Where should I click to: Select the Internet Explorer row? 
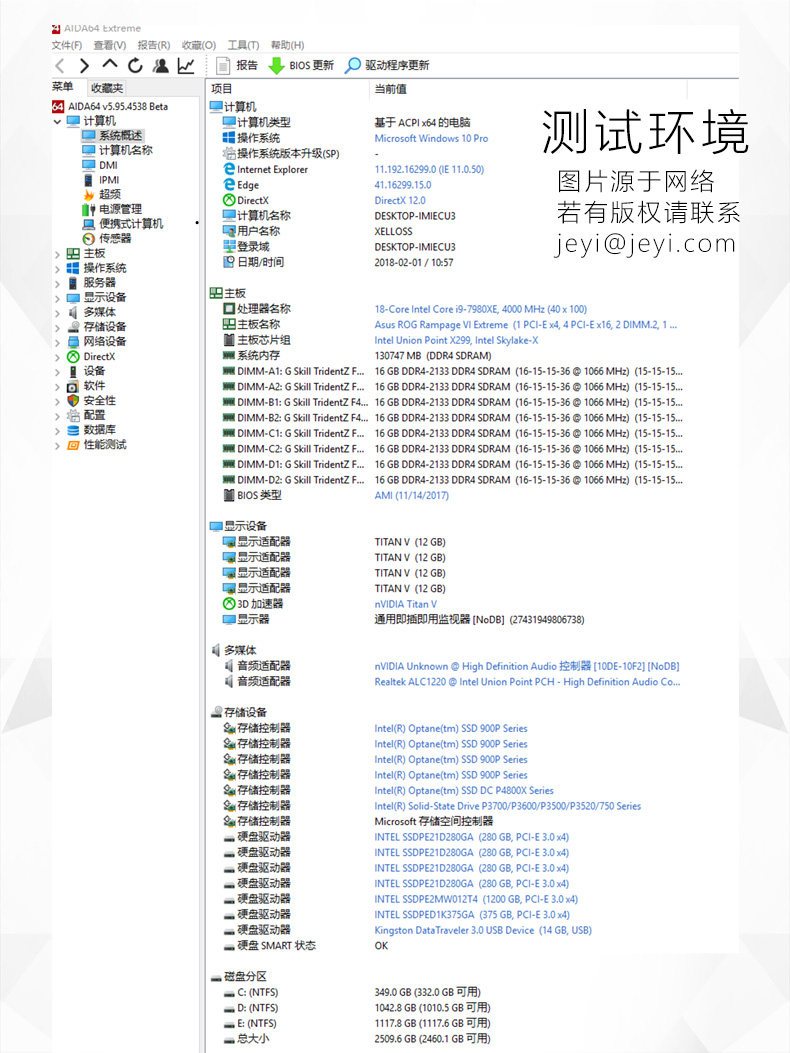click(x=353, y=169)
